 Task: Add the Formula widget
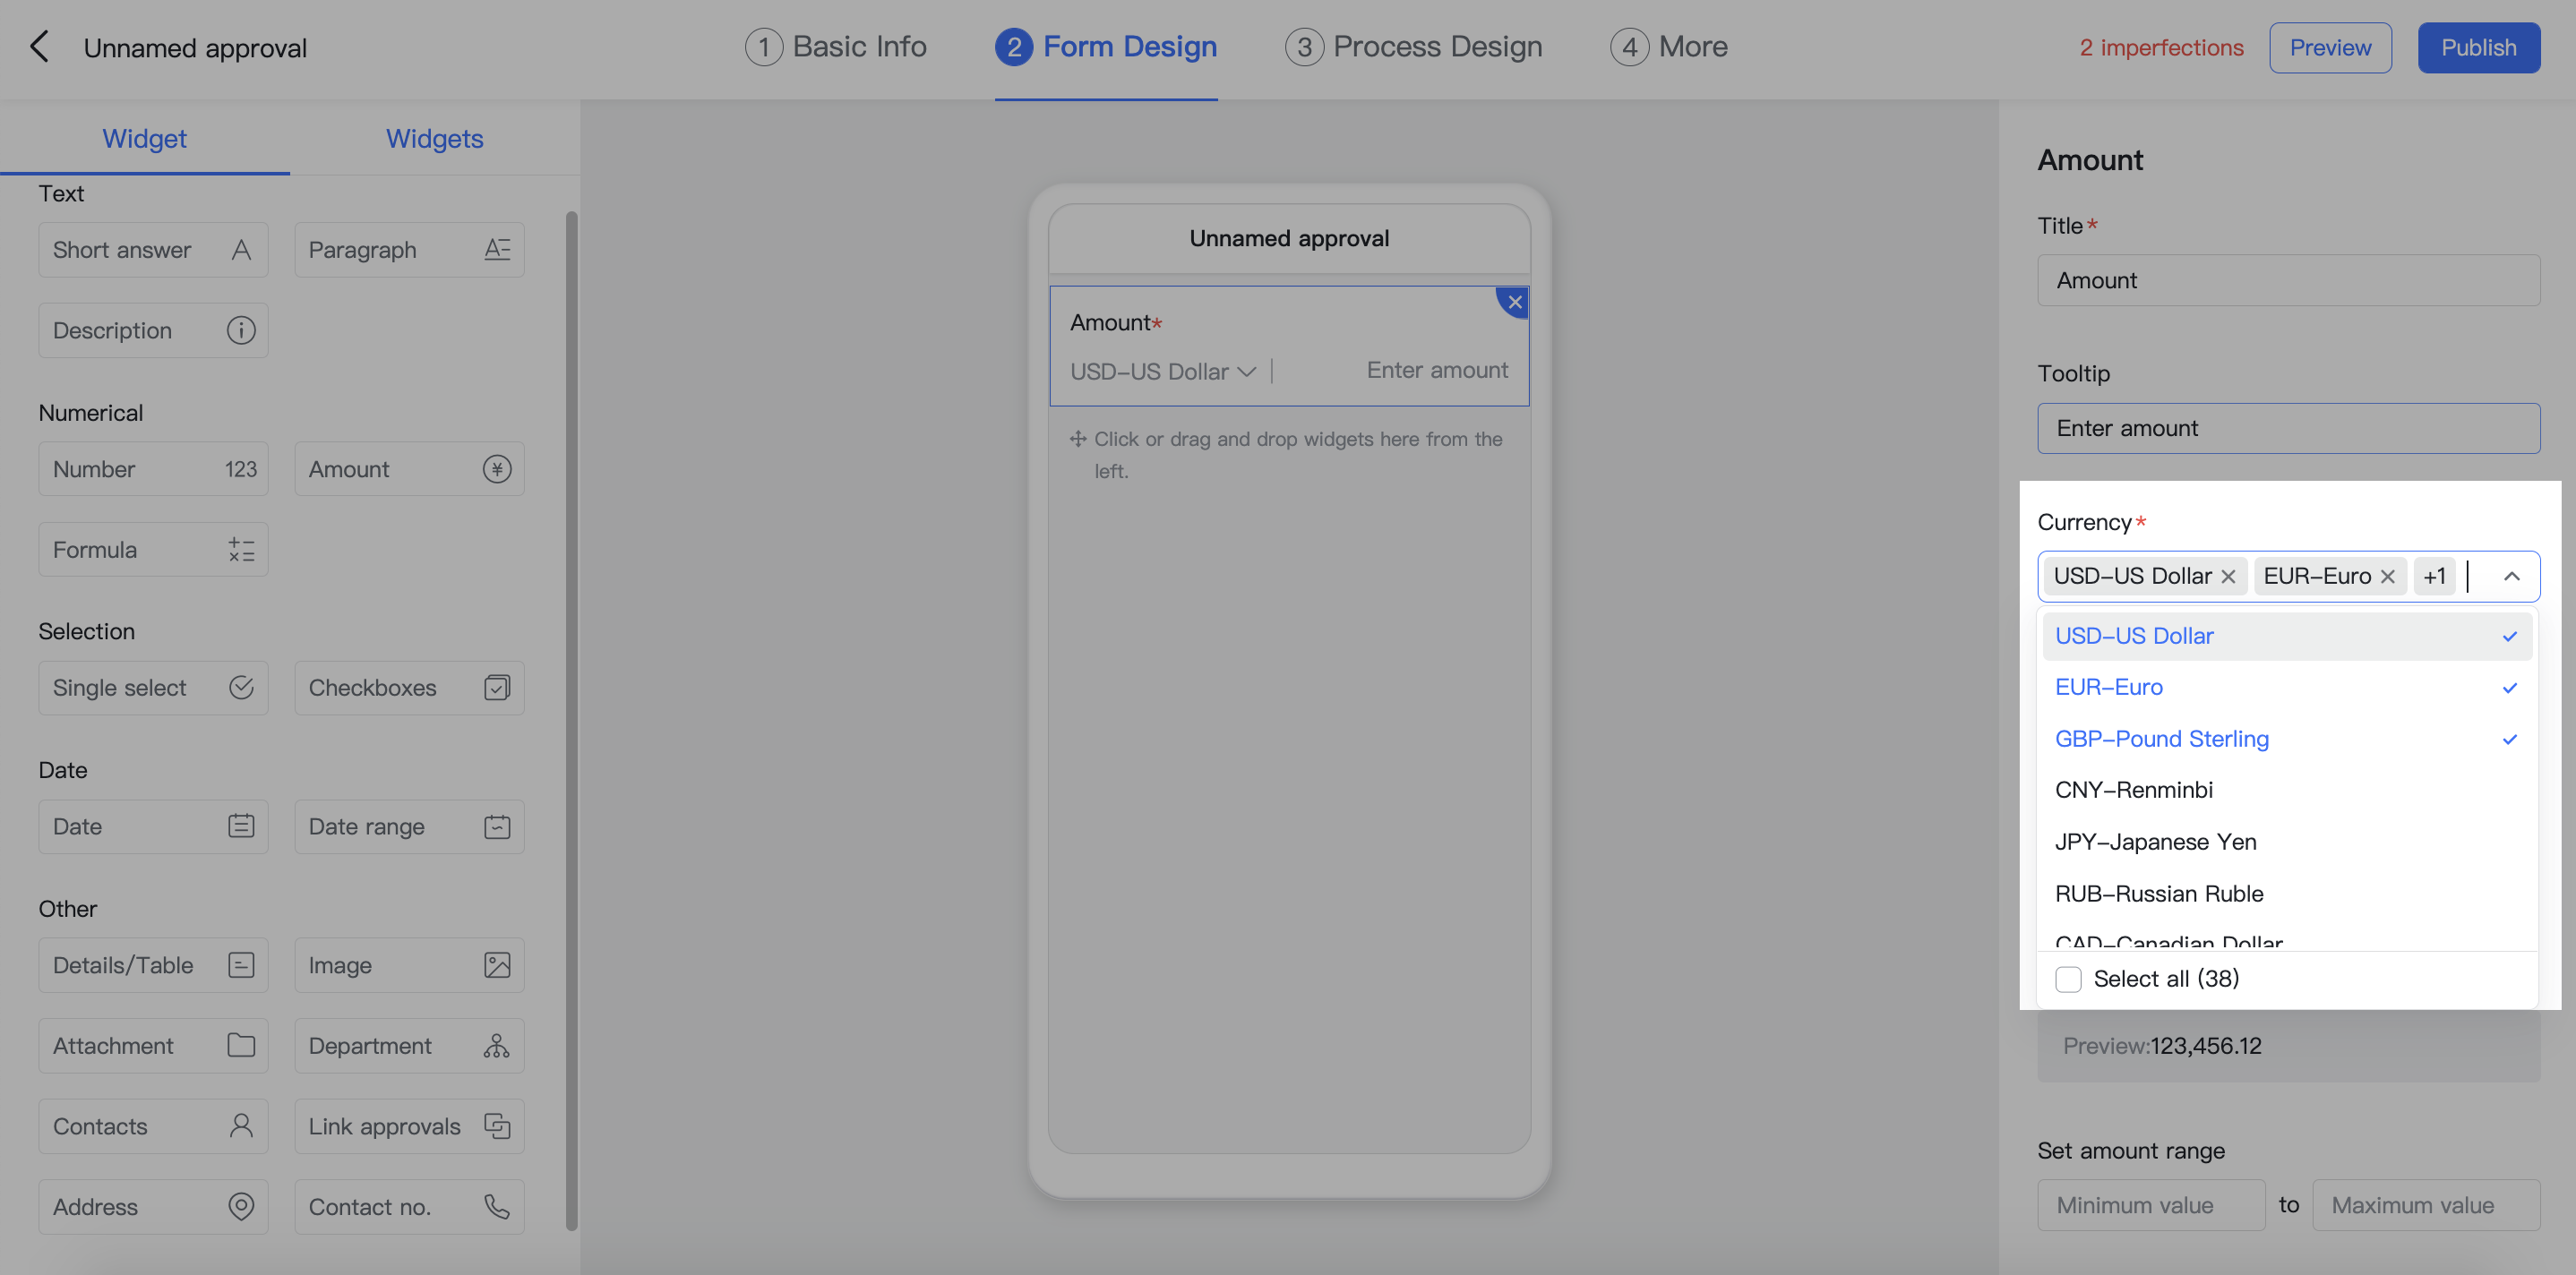(x=153, y=550)
